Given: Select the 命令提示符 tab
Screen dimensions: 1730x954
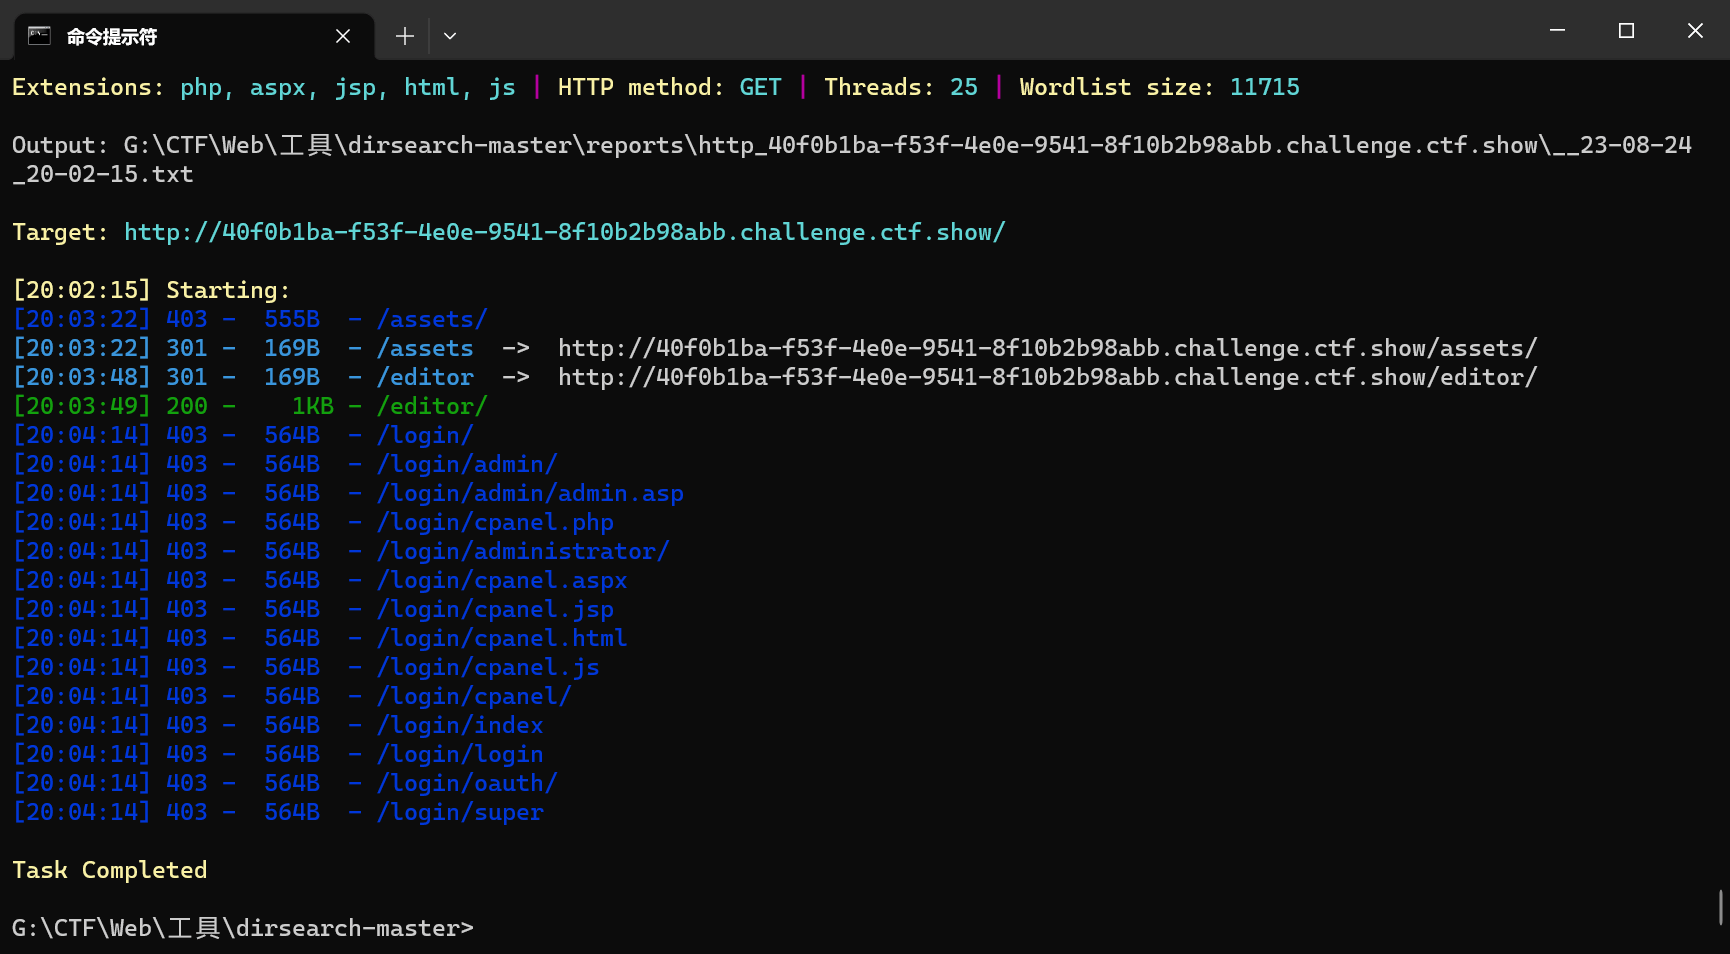Looking at the screenshot, I should point(194,37).
